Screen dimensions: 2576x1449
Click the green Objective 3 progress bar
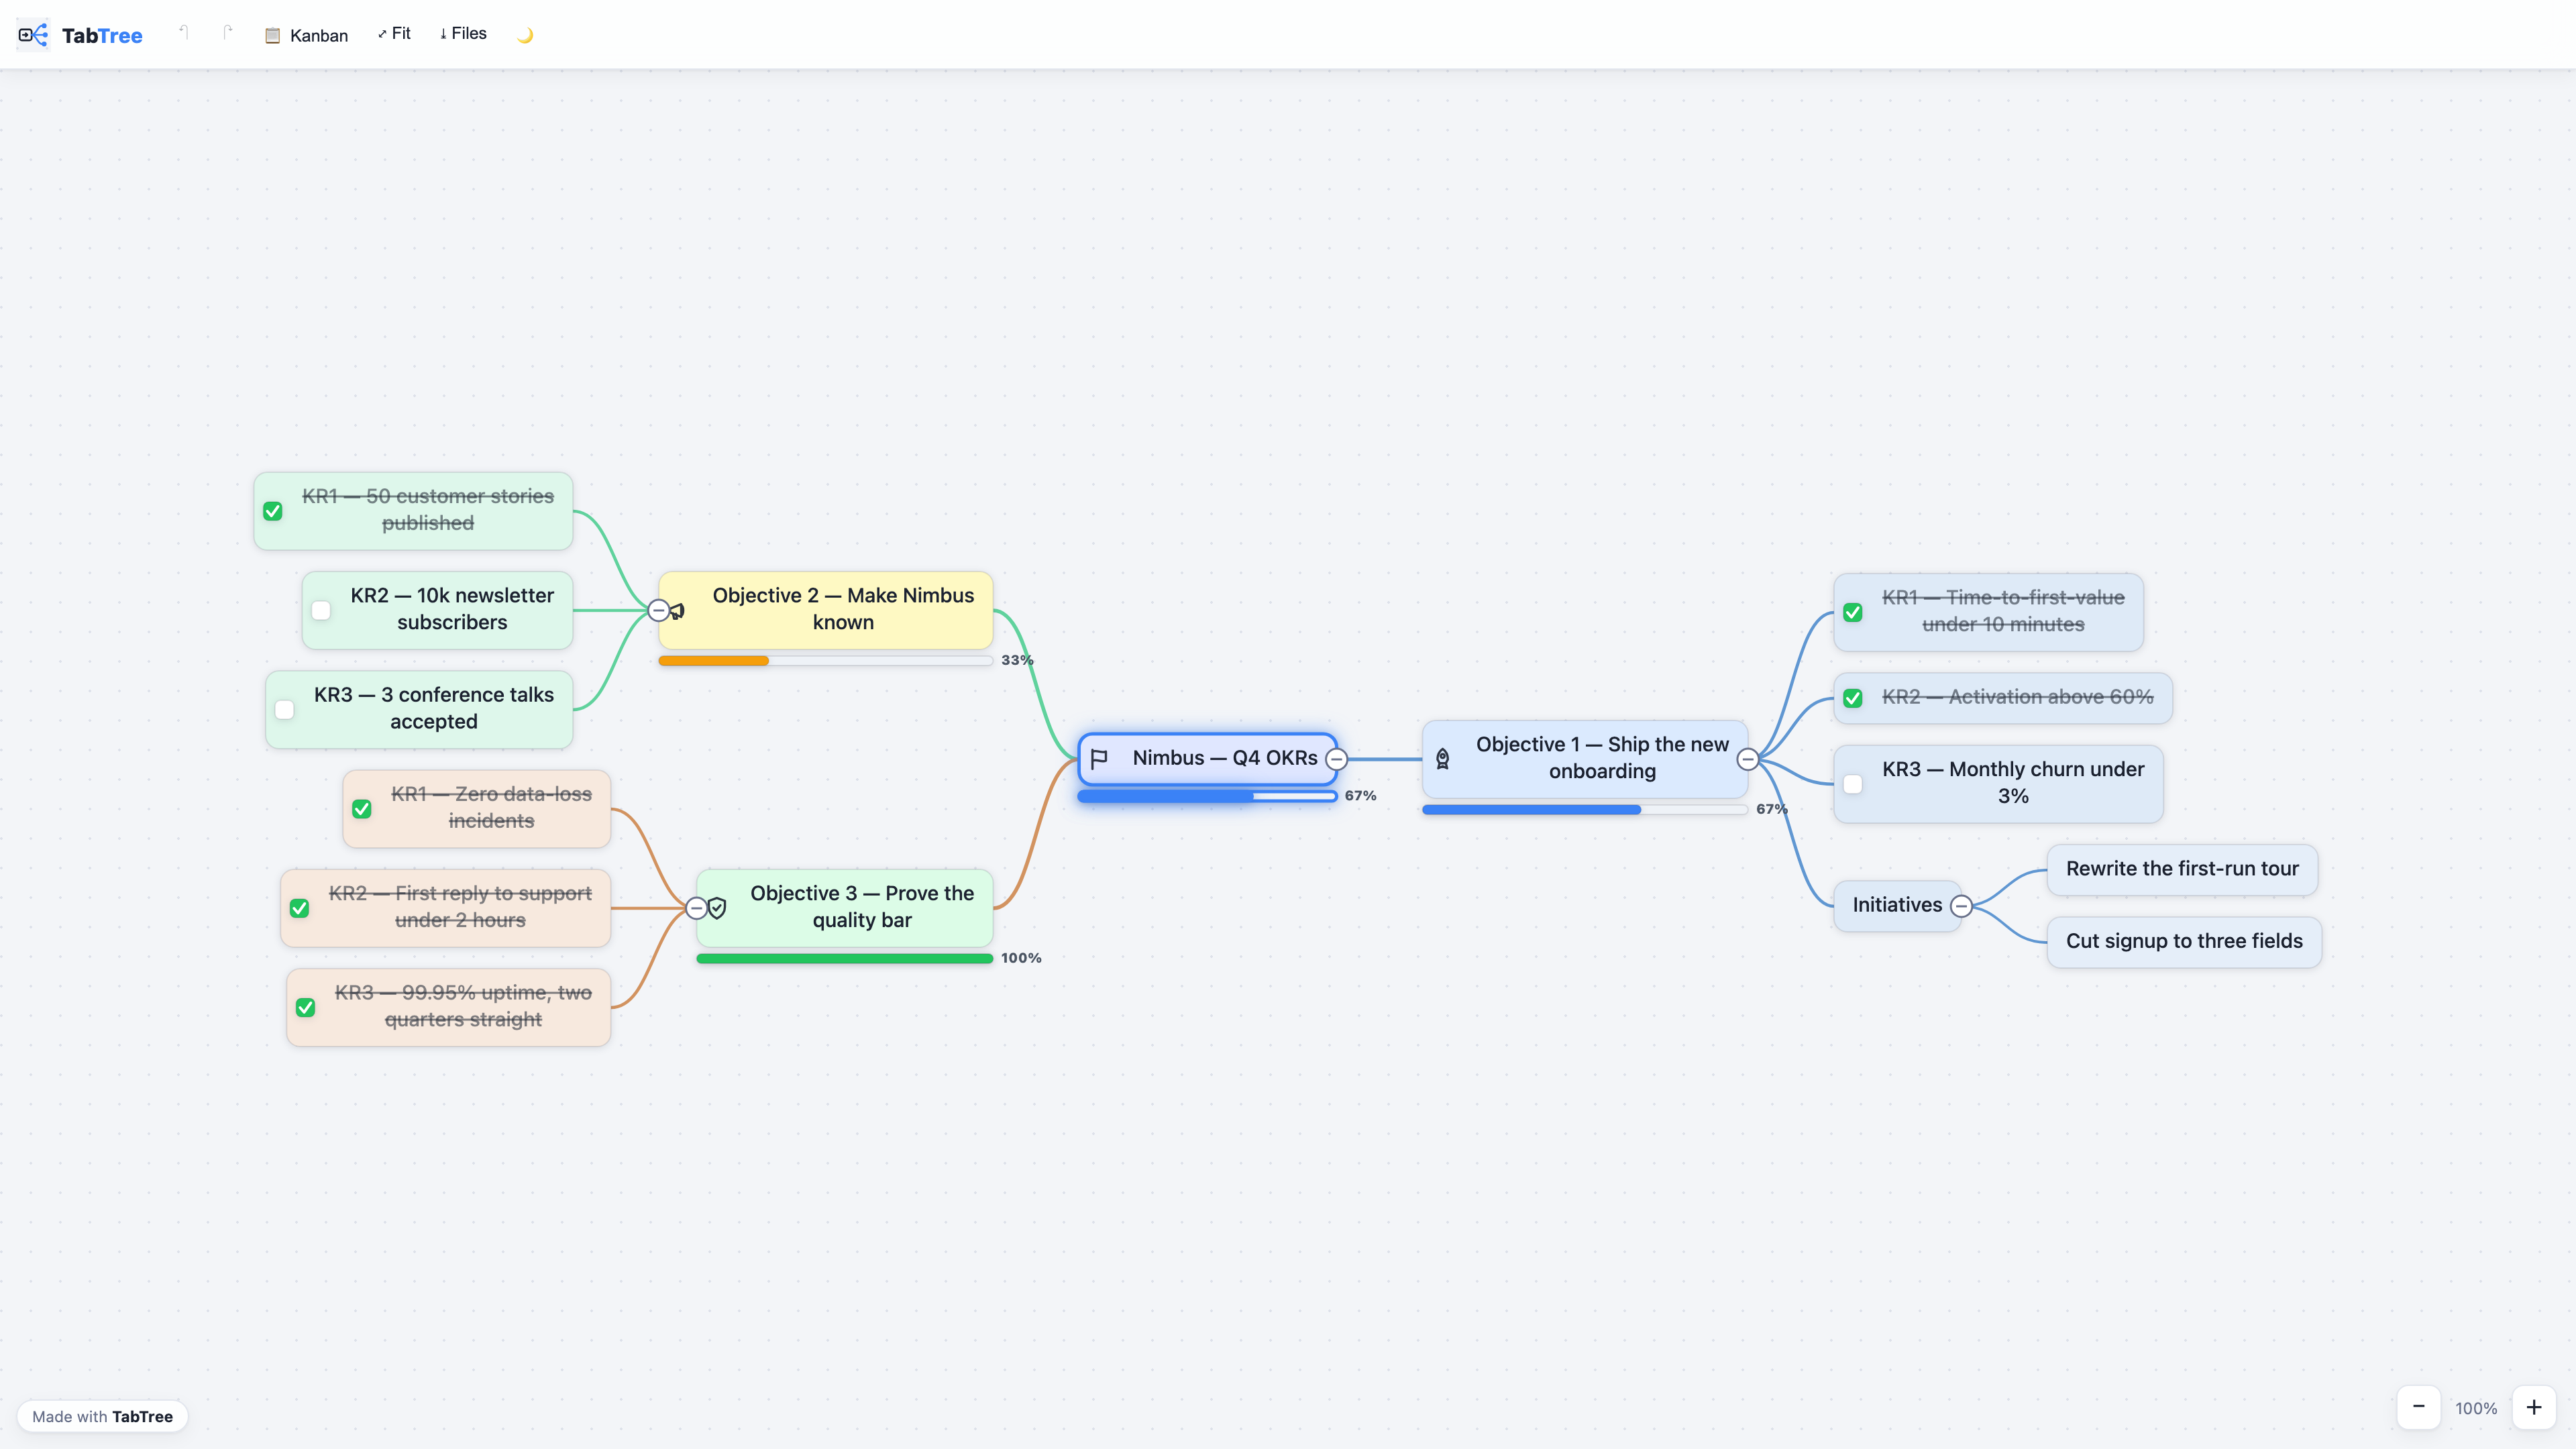click(x=844, y=958)
